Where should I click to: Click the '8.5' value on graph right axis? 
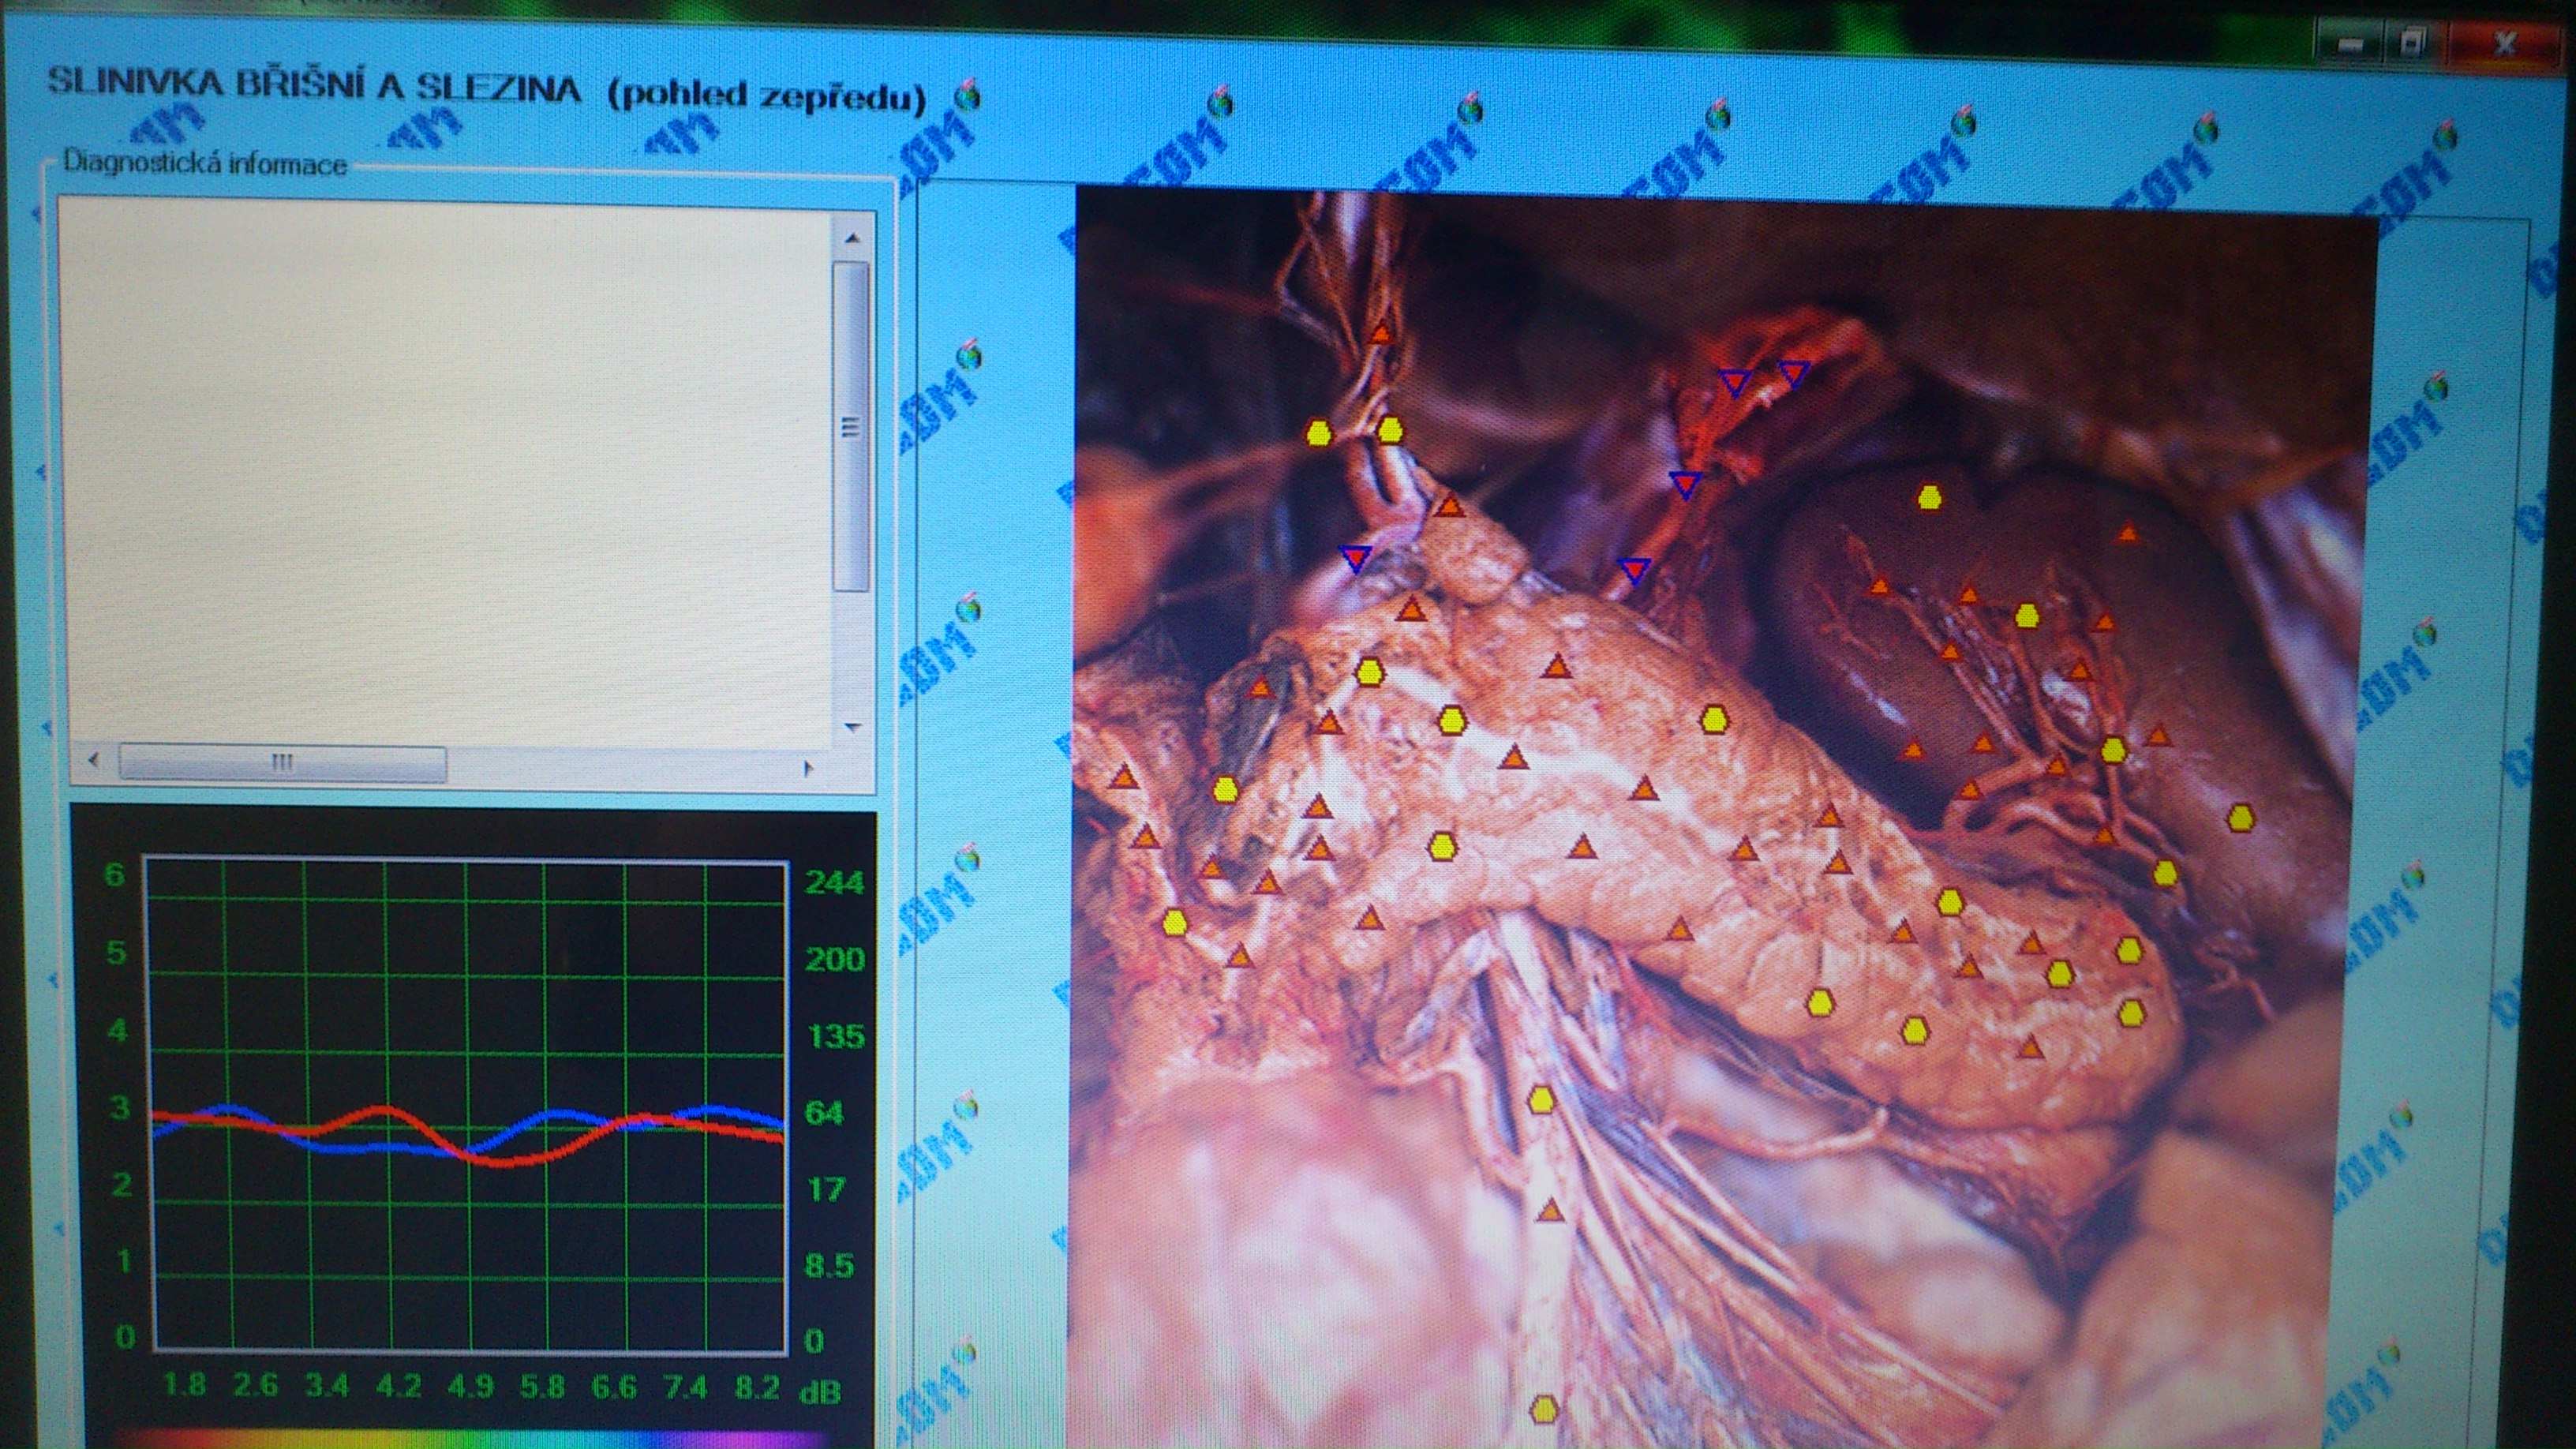(x=829, y=1266)
